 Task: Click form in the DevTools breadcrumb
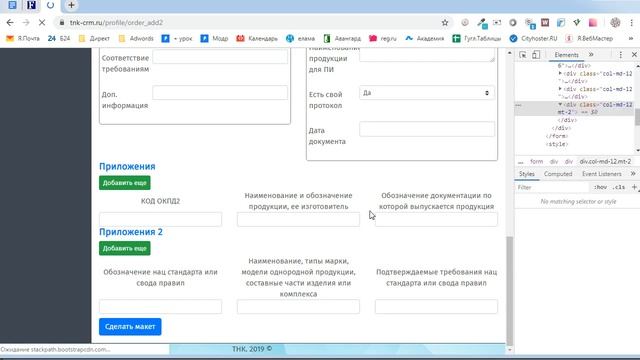click(x=536, y=162)
